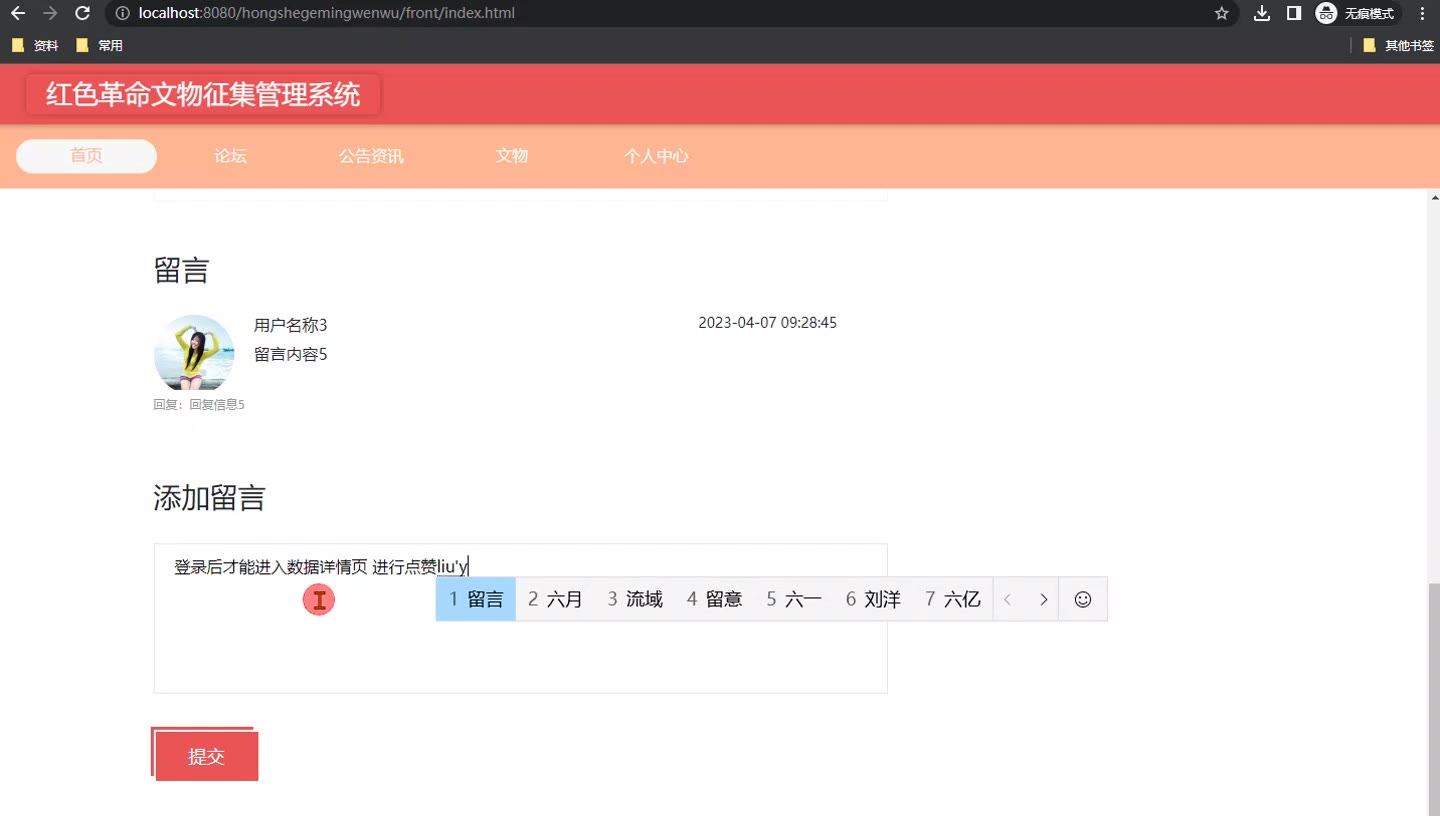Click the 红色革命文物征集管理系统 site title
The image size is (1440, 816).
tap(203, 95)
